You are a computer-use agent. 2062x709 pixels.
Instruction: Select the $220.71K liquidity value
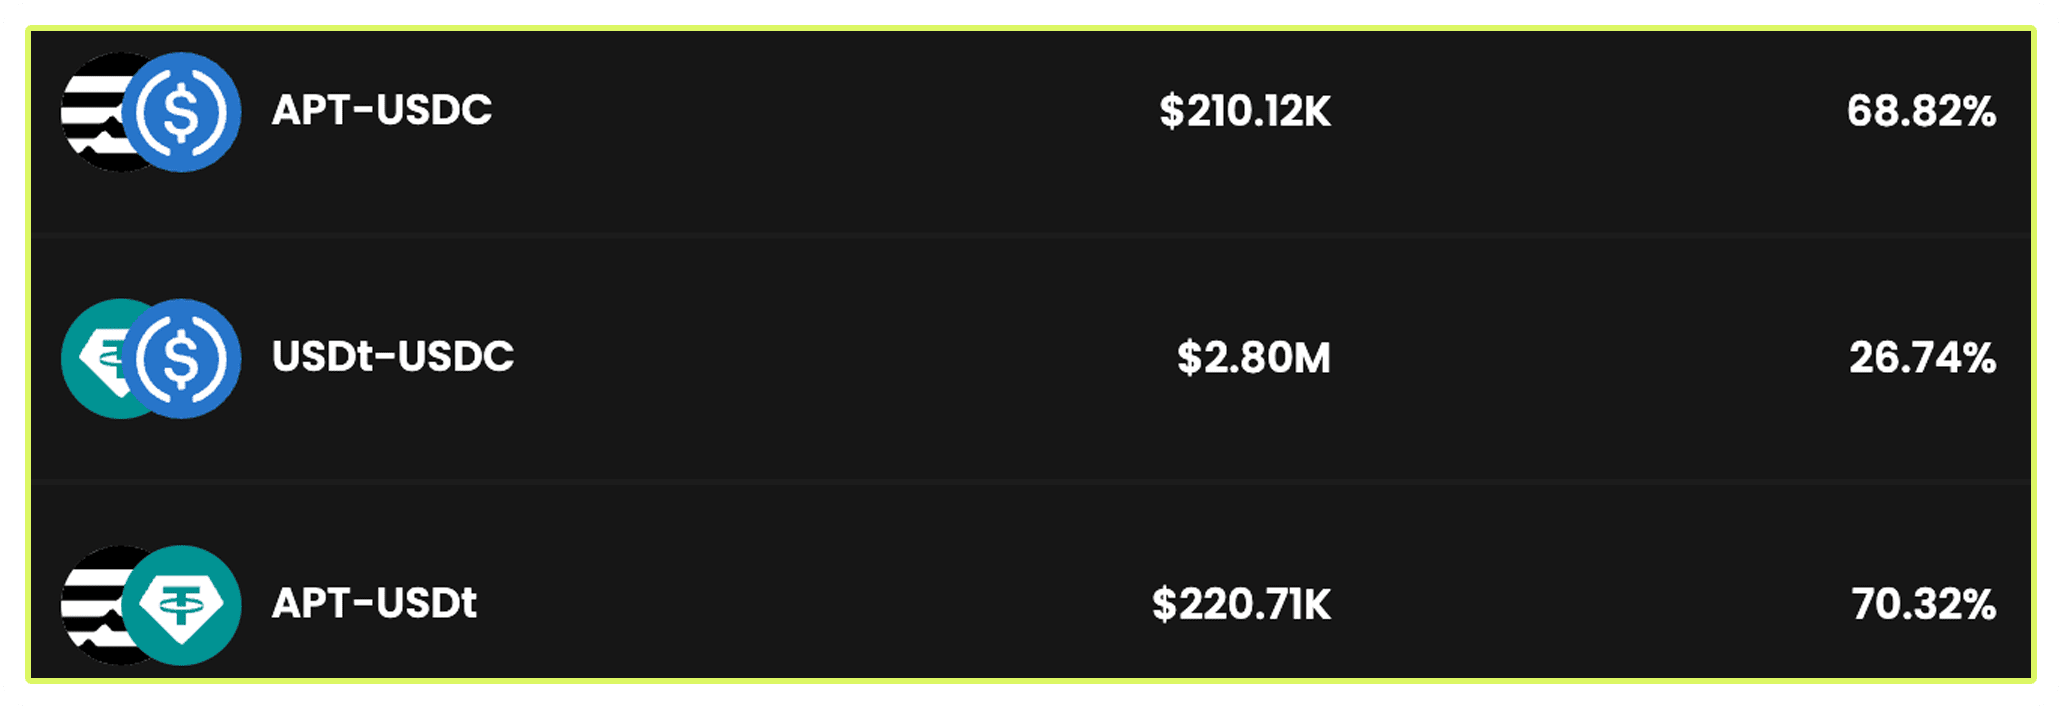(x=1241, y=604)
